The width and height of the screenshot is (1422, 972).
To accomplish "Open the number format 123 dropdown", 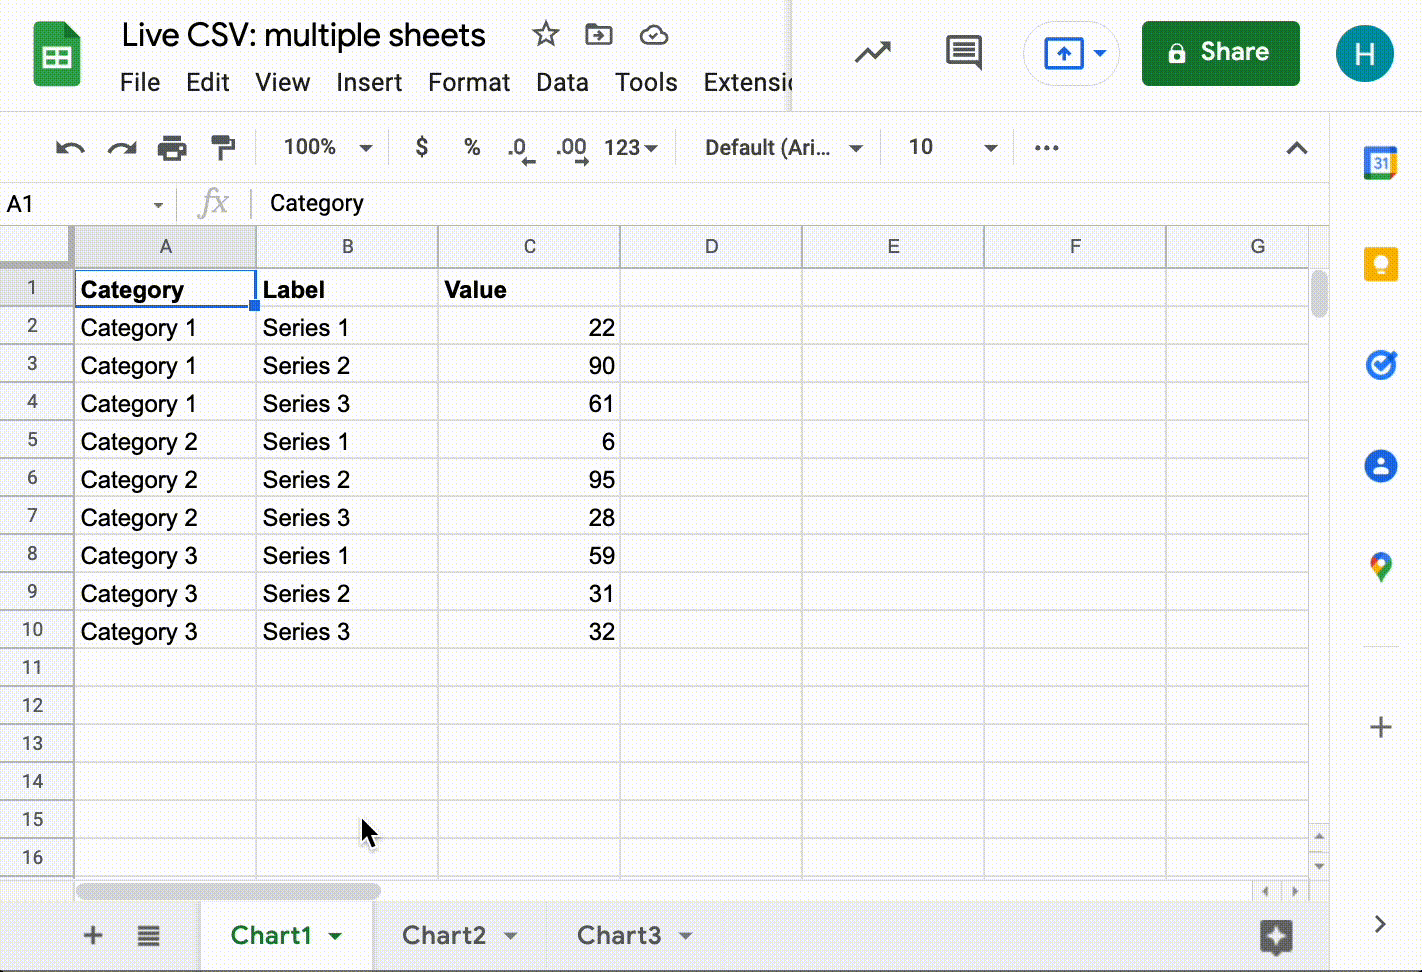I will pyautogui.click(x=630, y=147).
